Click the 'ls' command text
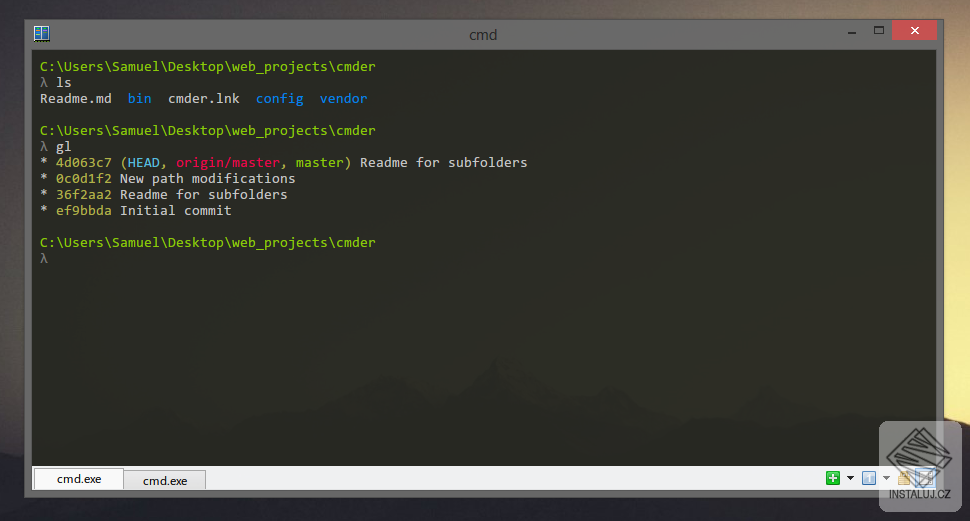 coord(64,82)
